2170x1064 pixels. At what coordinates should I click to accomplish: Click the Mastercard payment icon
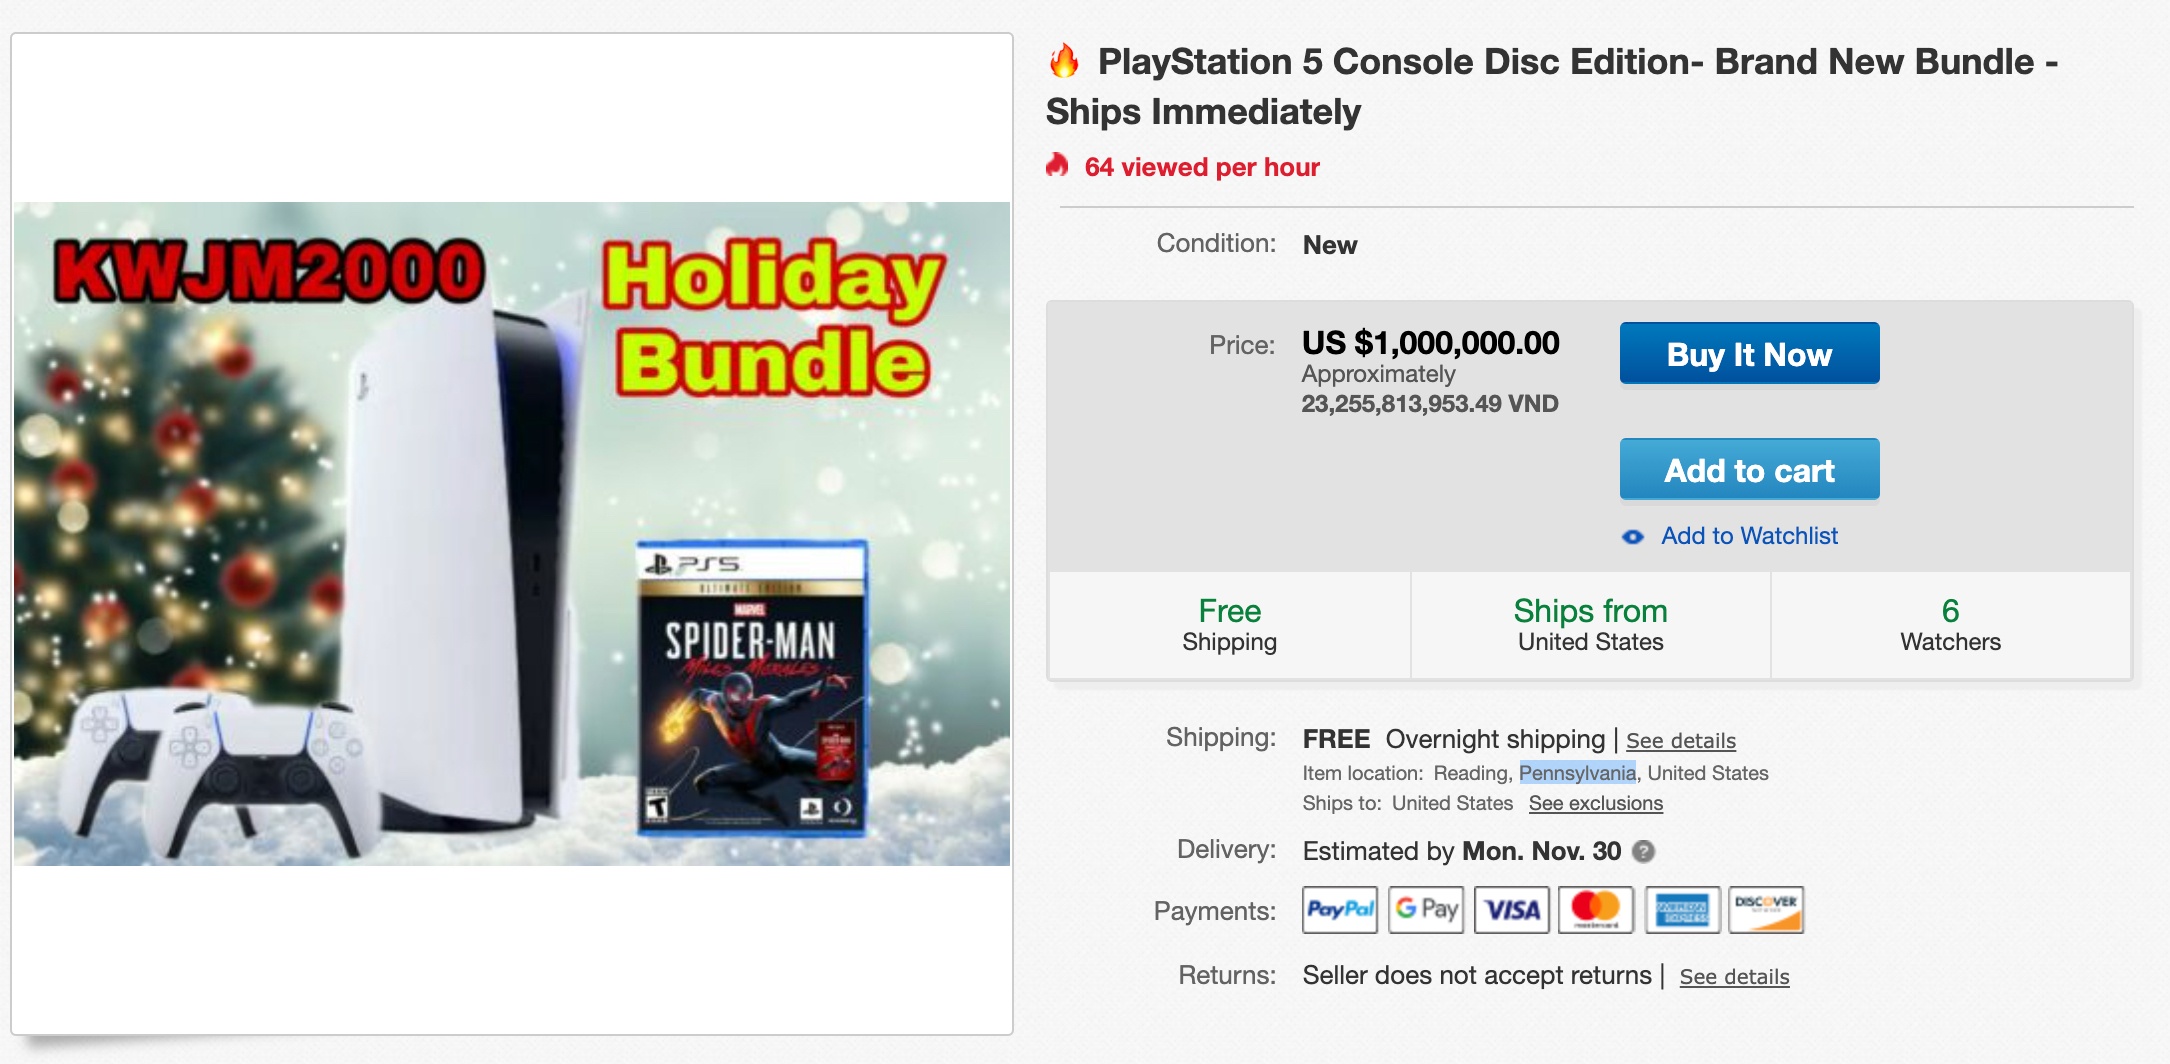(x=1596, y=909)
